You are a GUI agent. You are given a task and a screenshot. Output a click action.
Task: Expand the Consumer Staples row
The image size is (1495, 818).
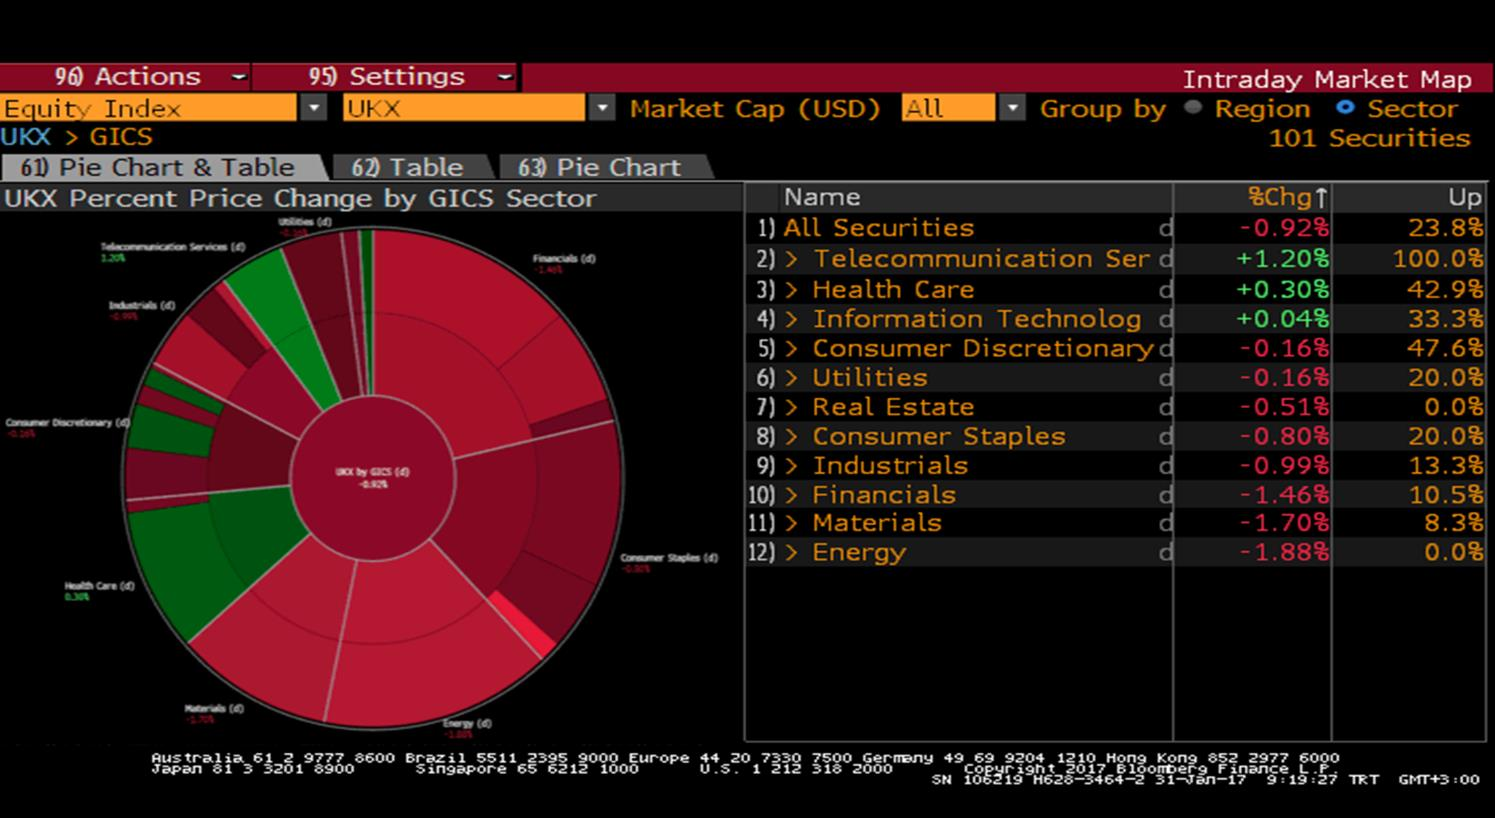791,437
